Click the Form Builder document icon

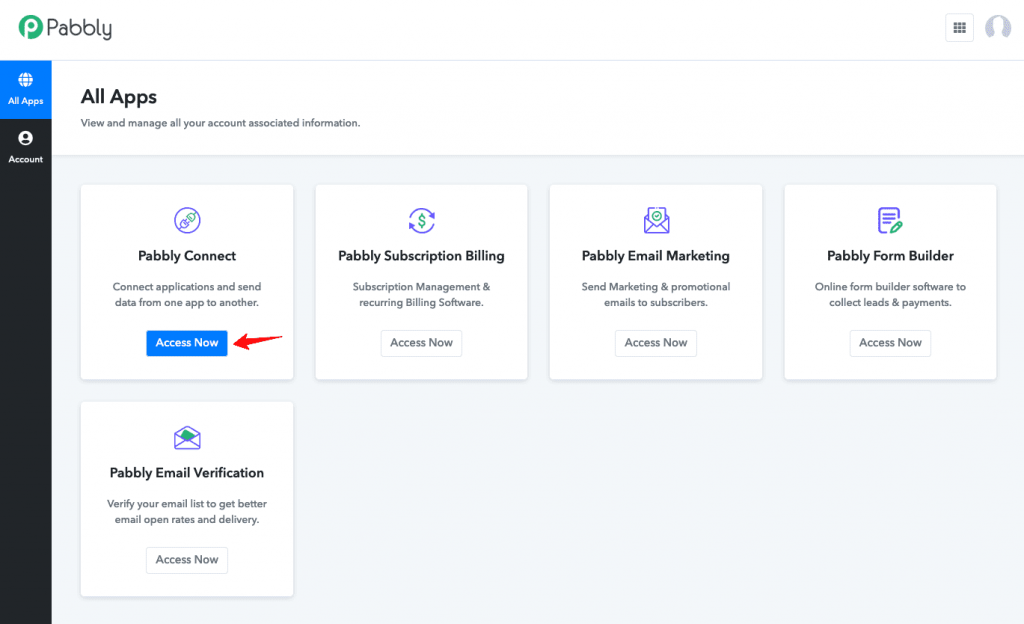[890, 220]
